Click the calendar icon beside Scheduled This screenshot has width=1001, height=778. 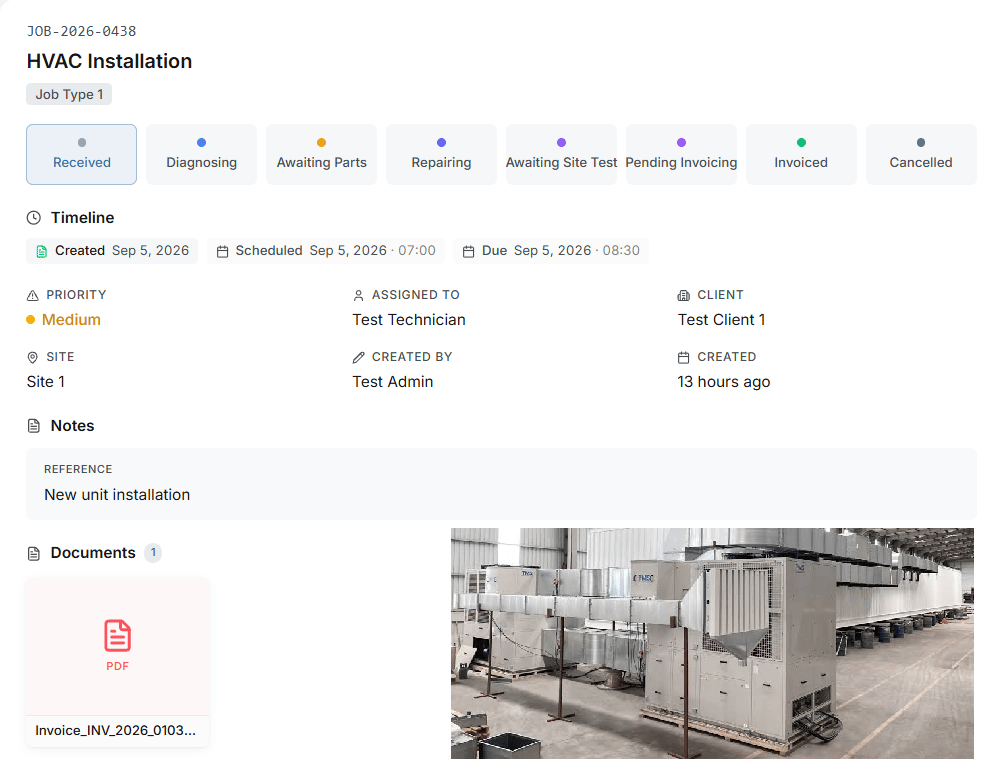point(222,251)
